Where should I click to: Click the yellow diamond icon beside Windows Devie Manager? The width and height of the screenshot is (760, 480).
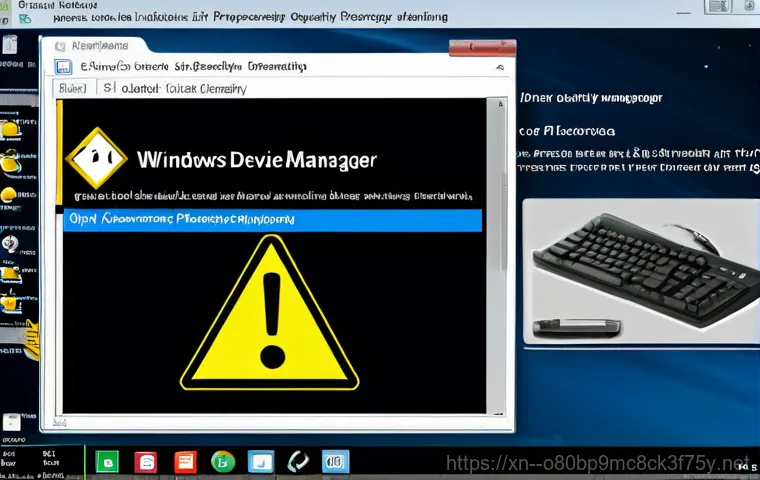(x=97, y=158)
